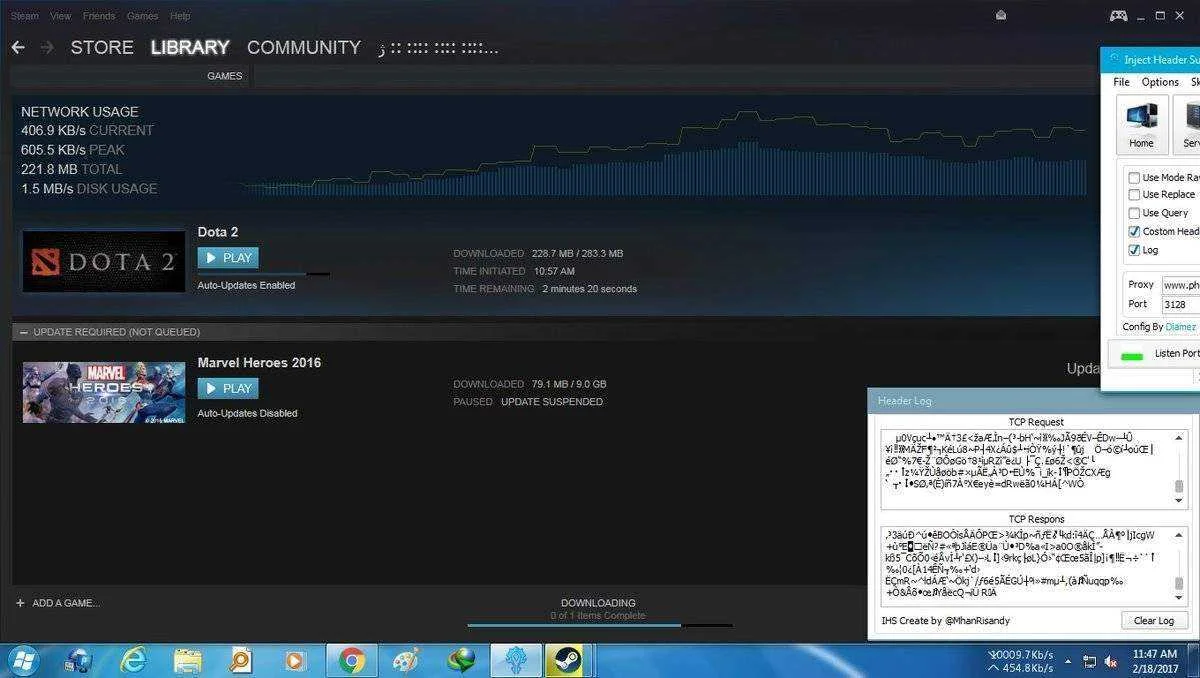Click the Home icon in Inject Header
The width and height of the screenshot is (1200, 678).
[1141, 126]
